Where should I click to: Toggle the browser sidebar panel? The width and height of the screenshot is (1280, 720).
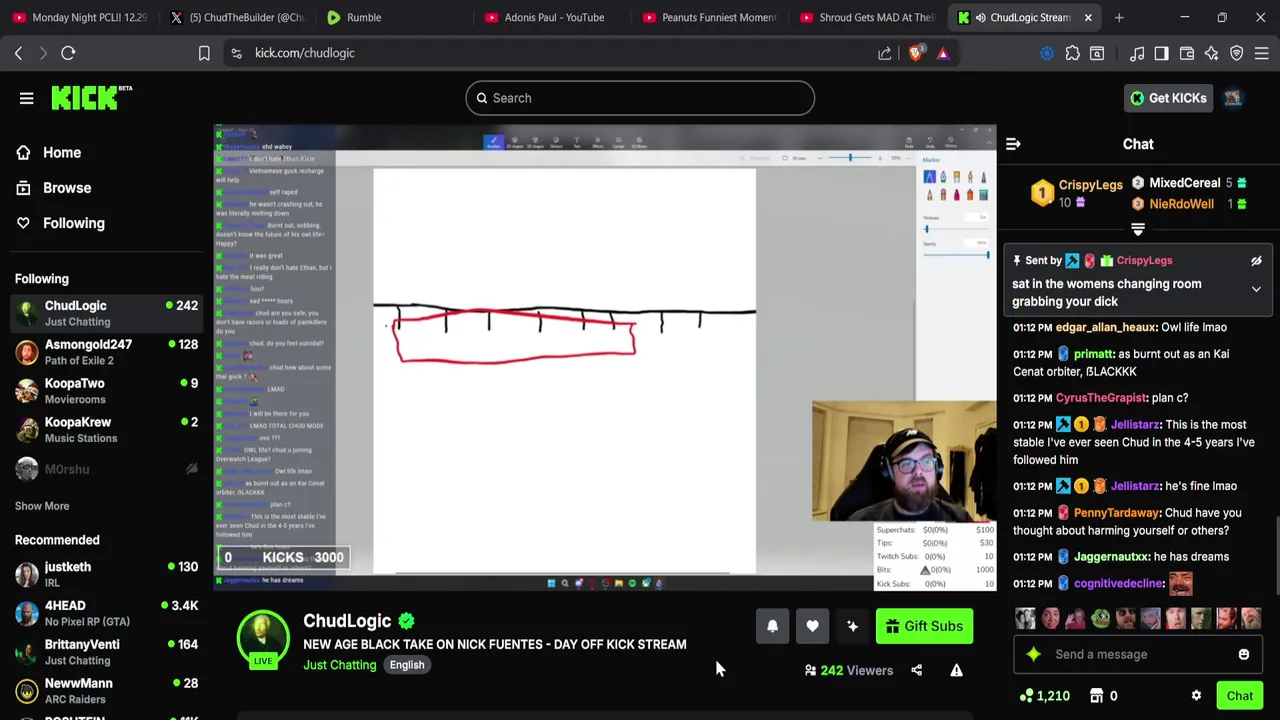1161,53
